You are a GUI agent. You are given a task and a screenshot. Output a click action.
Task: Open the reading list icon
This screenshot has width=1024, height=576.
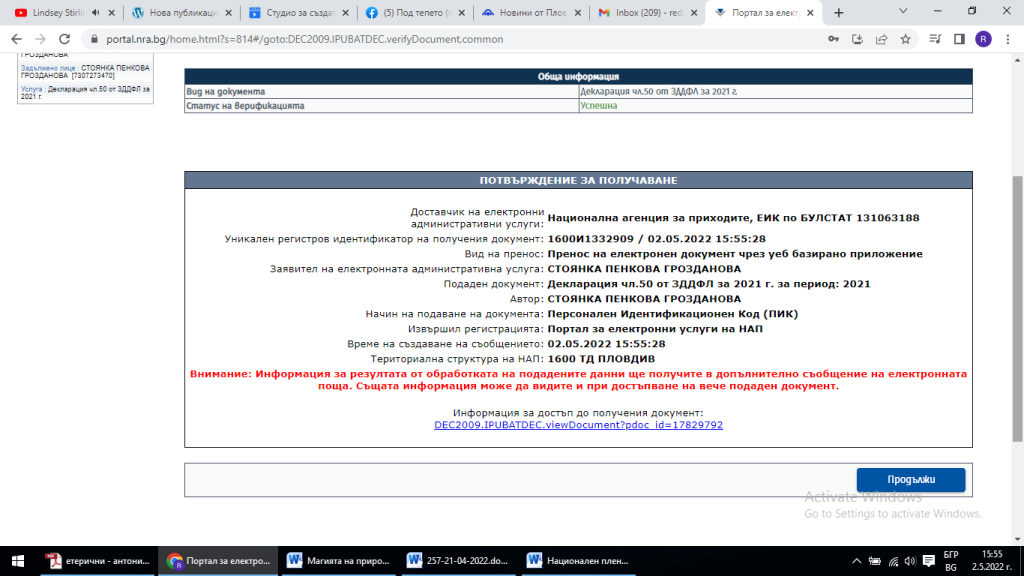tap(935, 39)
